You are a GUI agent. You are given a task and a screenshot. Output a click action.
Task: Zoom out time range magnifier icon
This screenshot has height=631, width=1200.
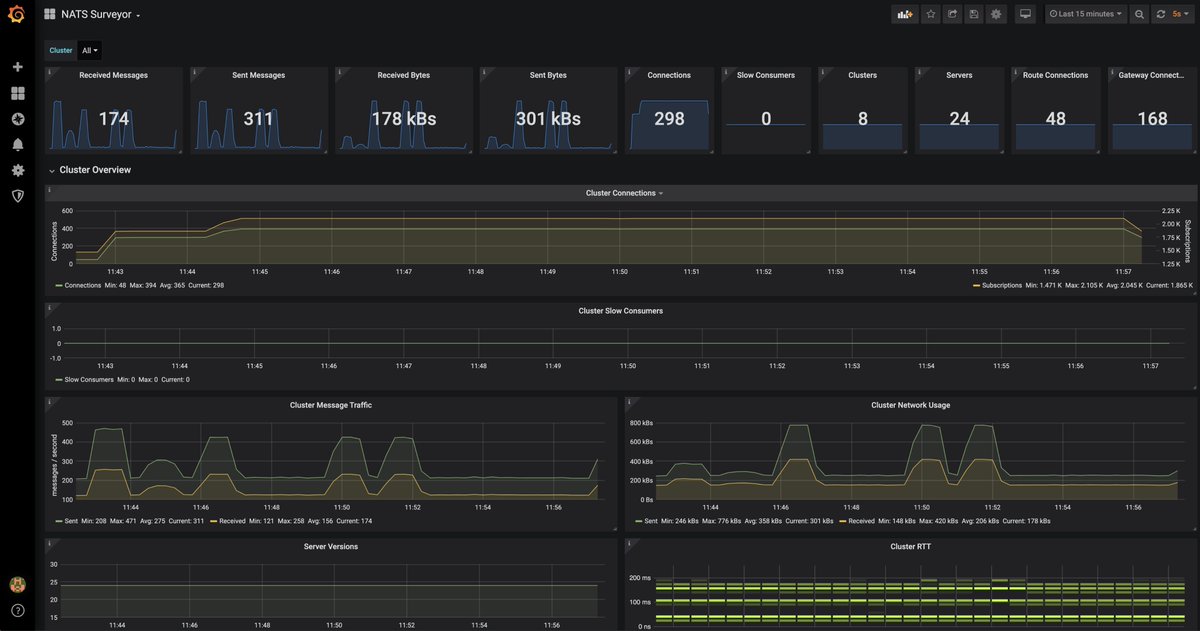(1139, 14)
